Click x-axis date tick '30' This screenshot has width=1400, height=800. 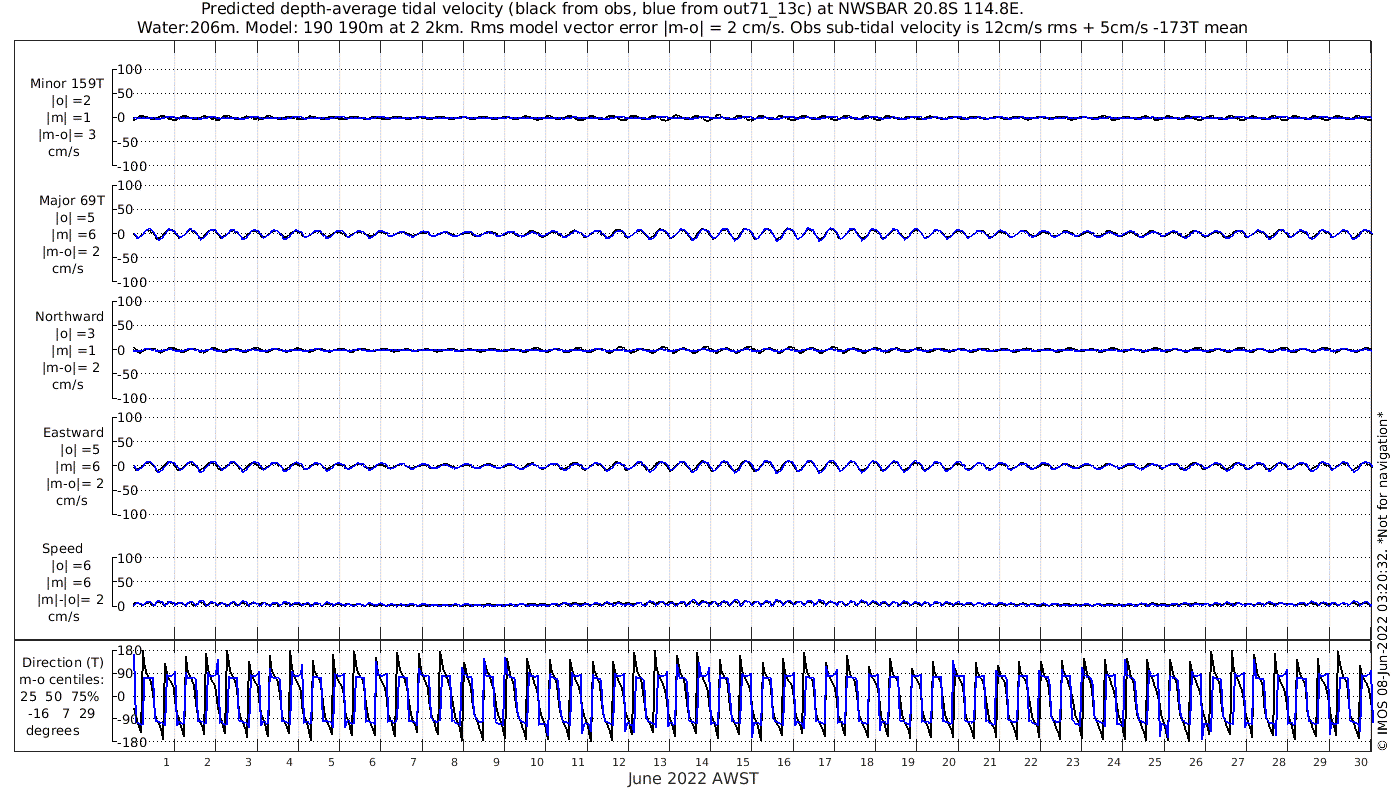click(1361, 762)
